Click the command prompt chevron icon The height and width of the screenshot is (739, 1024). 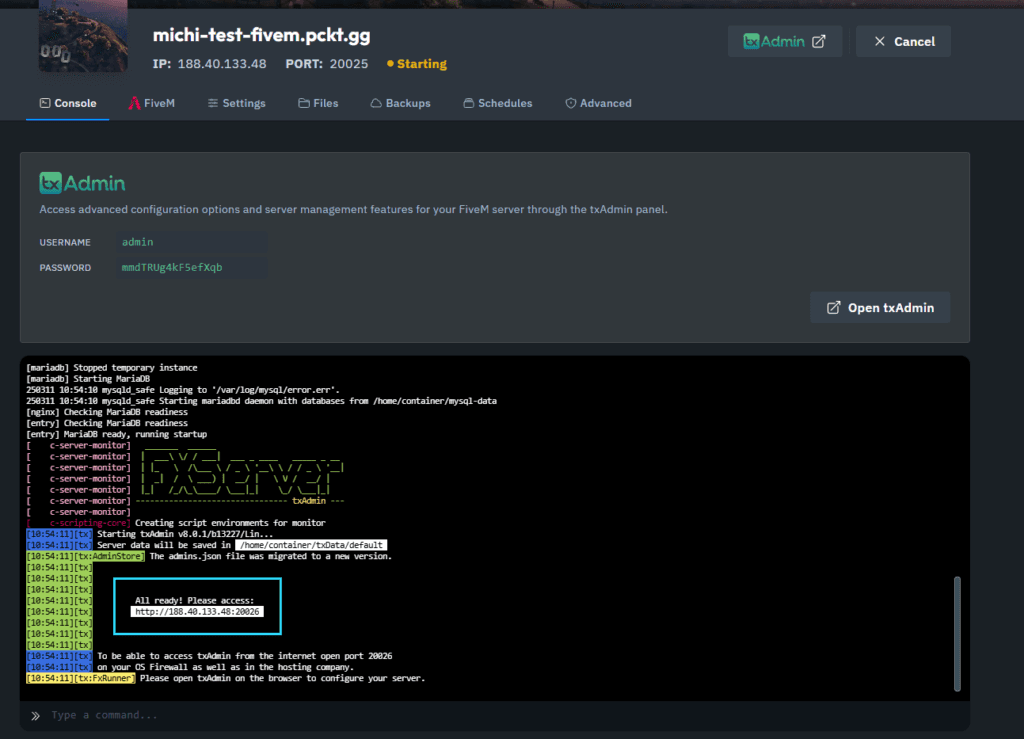point(35,715)
